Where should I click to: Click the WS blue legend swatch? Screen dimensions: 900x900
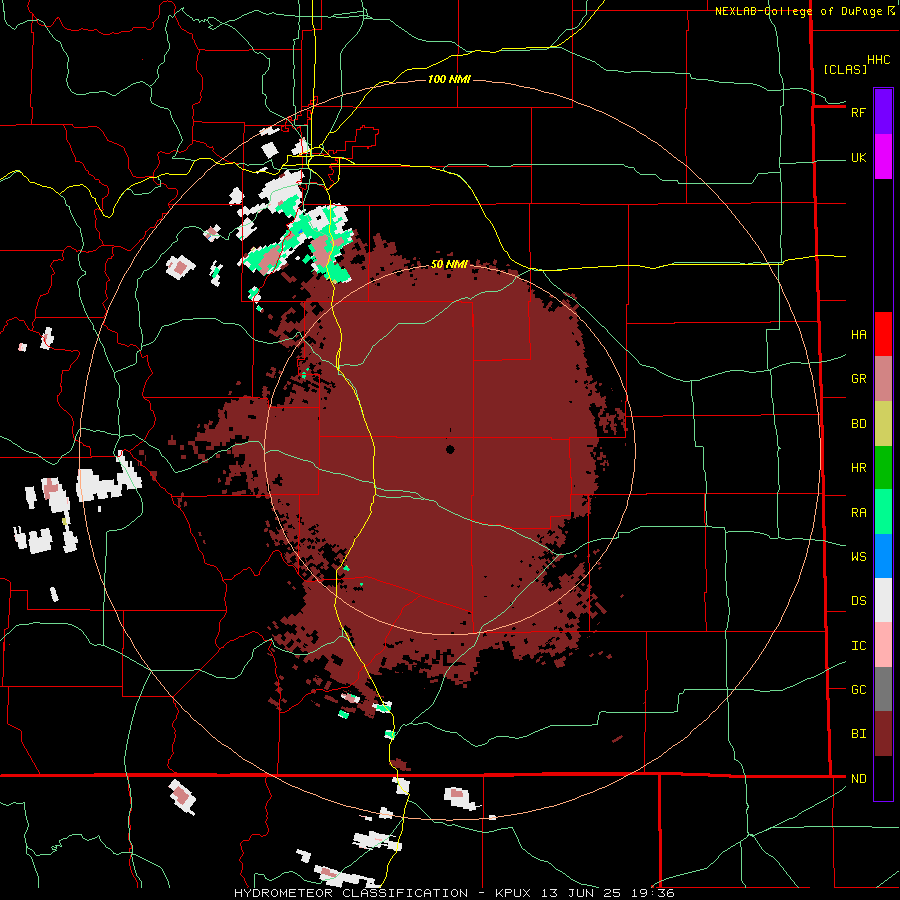[x=883, y=556]
